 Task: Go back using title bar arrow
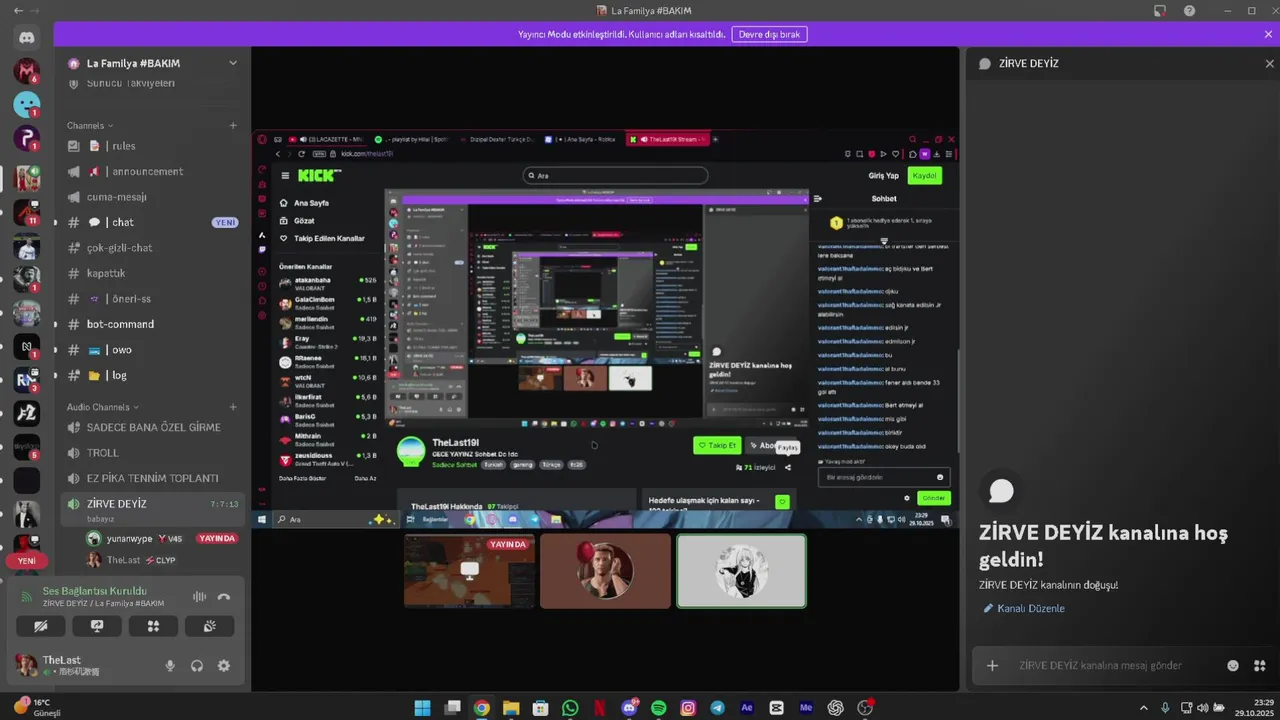(19, 10)
